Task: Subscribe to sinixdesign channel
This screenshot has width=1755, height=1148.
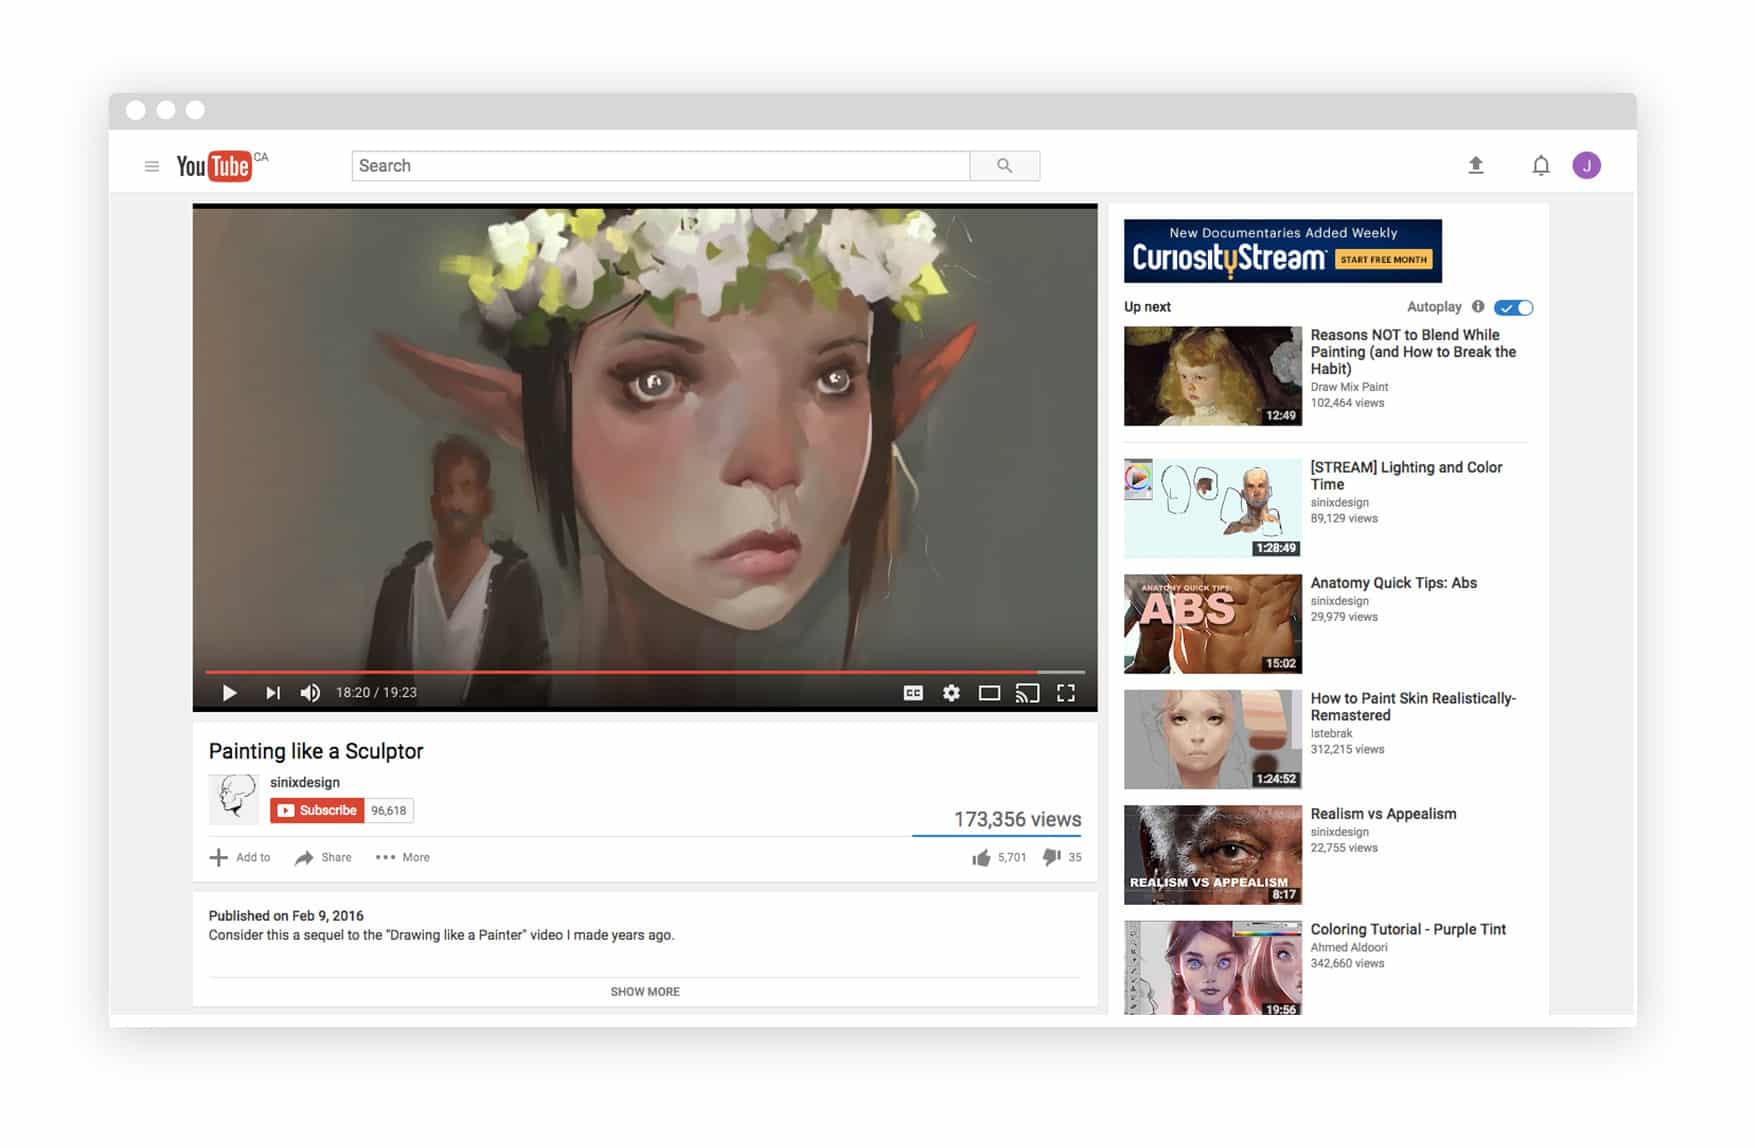Action: [x=317, y=810]
